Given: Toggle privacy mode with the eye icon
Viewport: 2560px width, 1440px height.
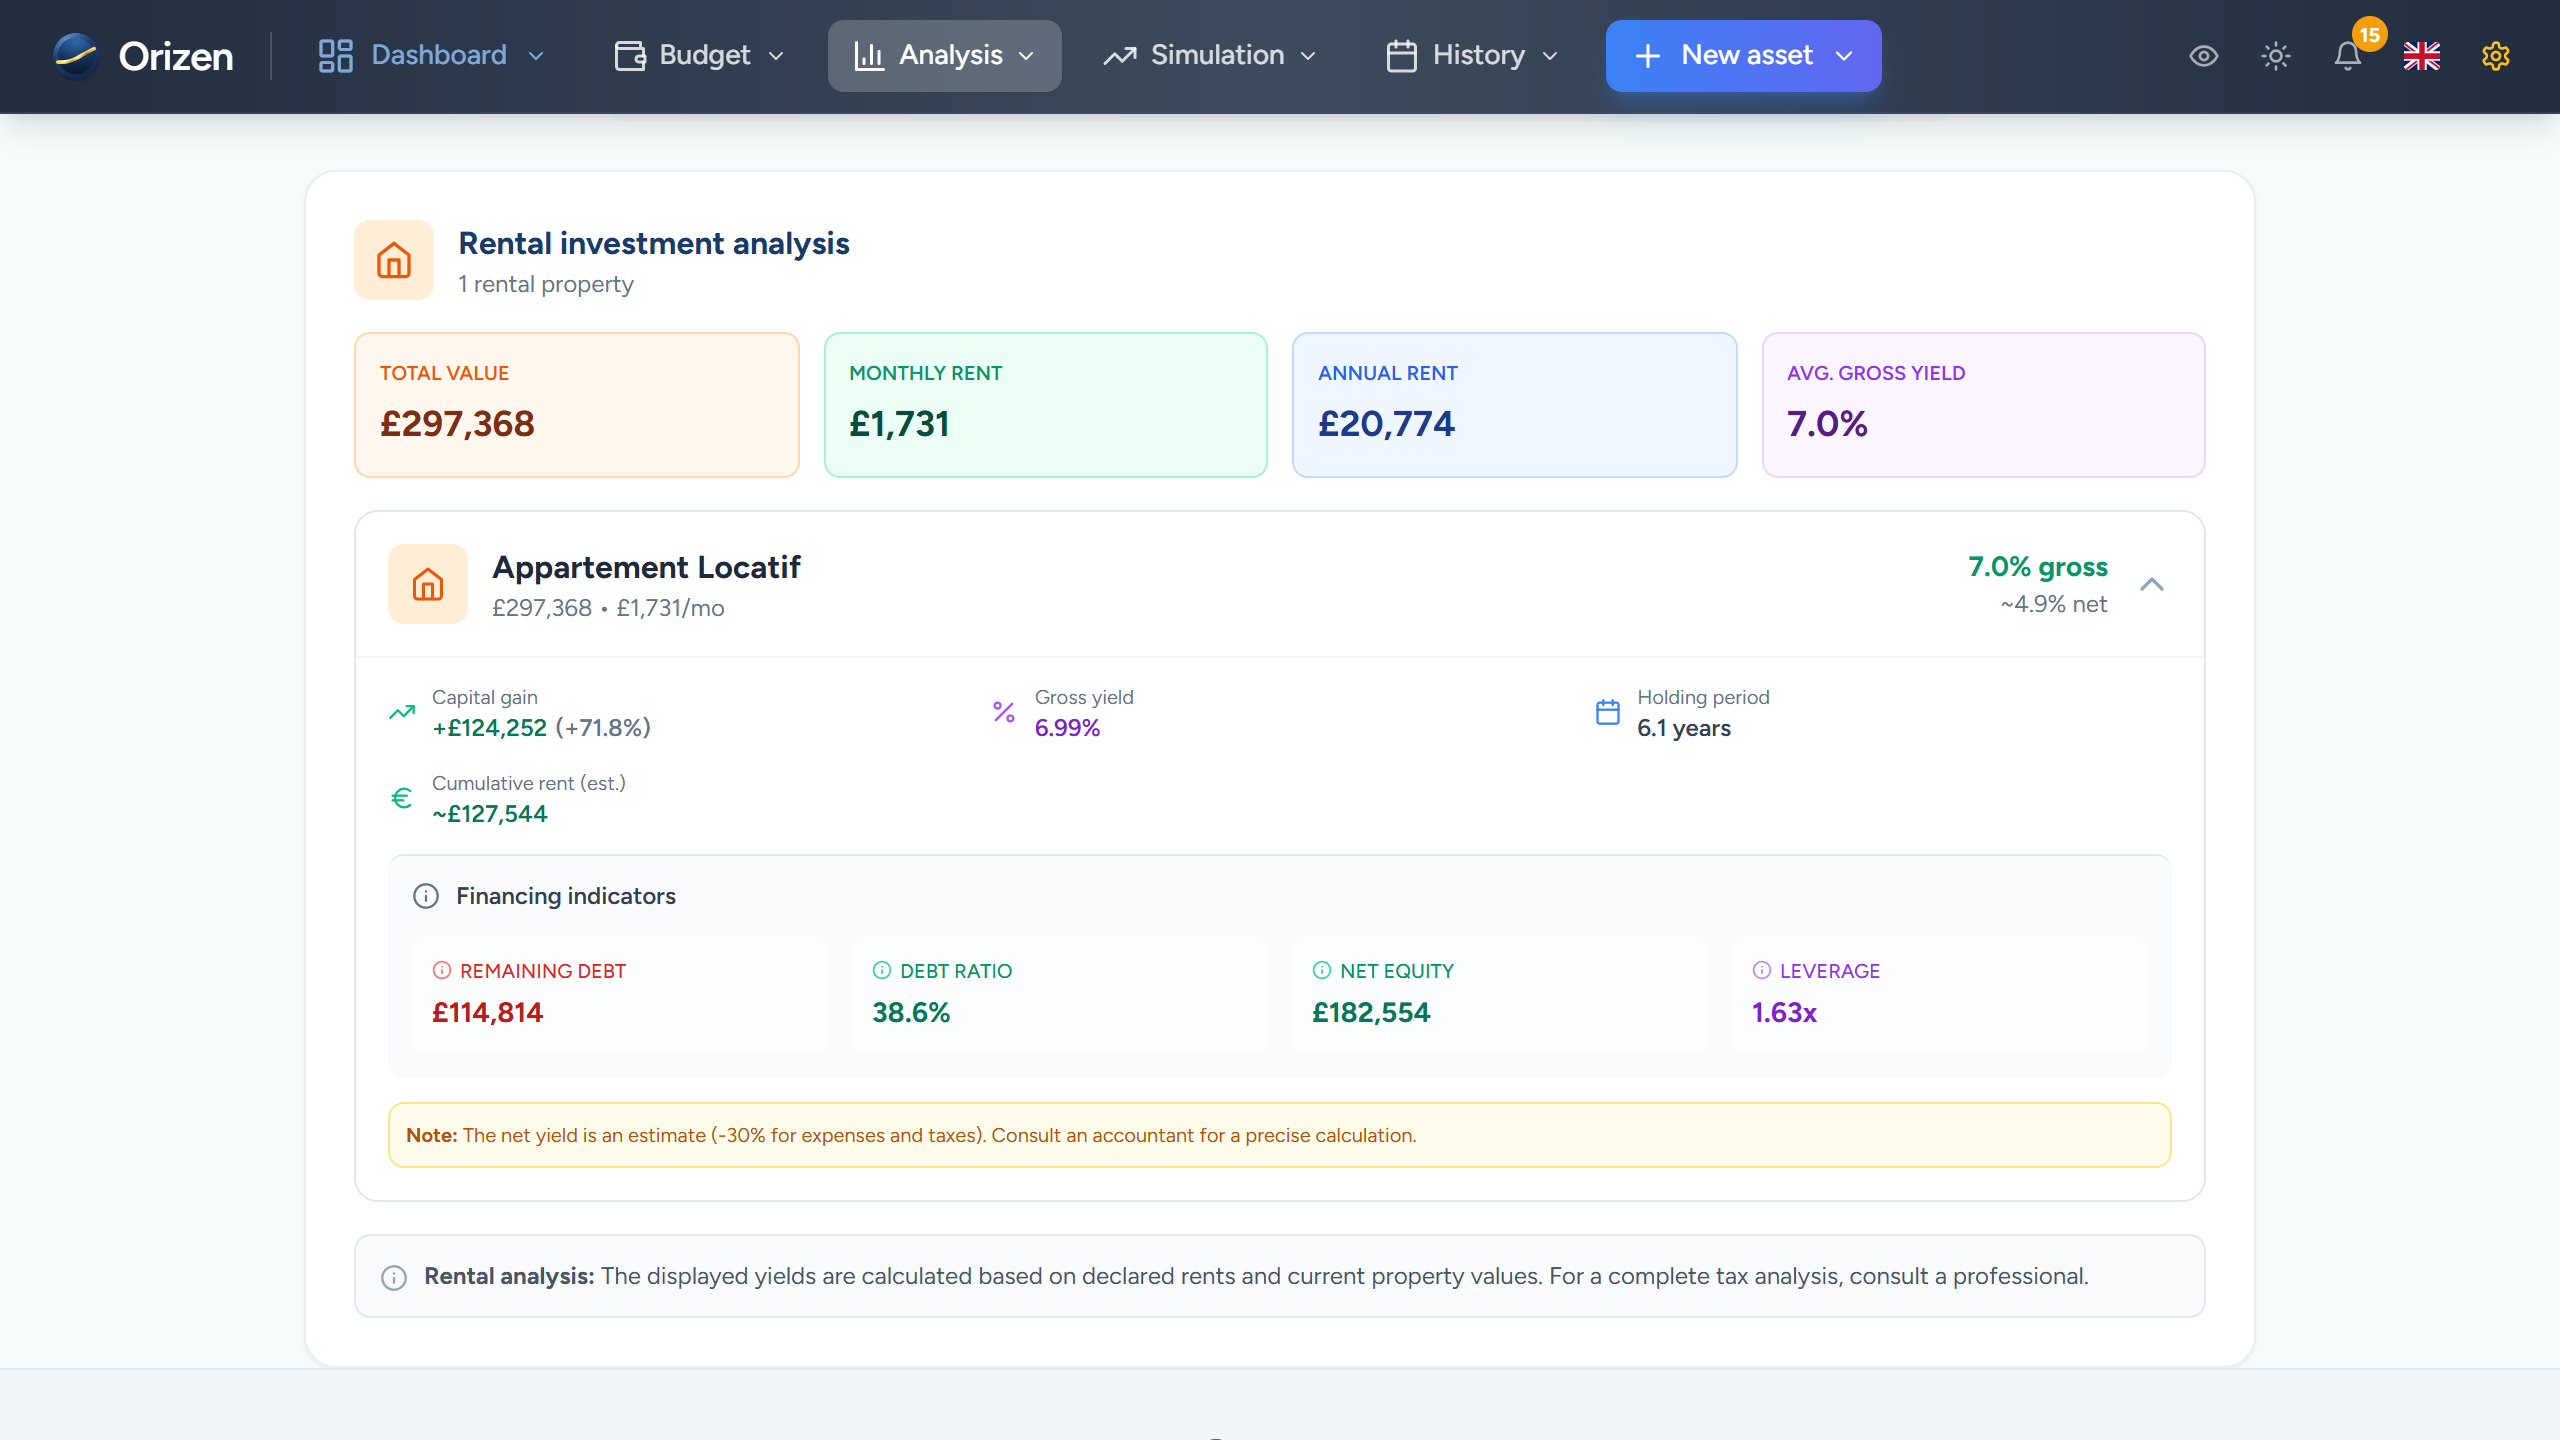Looking at the screenshot, I should [2203, 56].
